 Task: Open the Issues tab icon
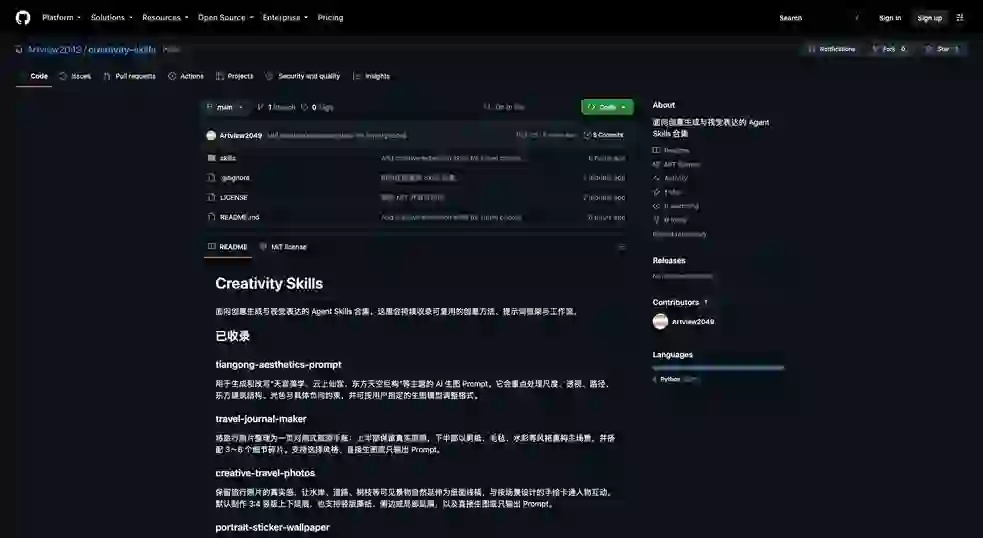click(x=63, y=76)
